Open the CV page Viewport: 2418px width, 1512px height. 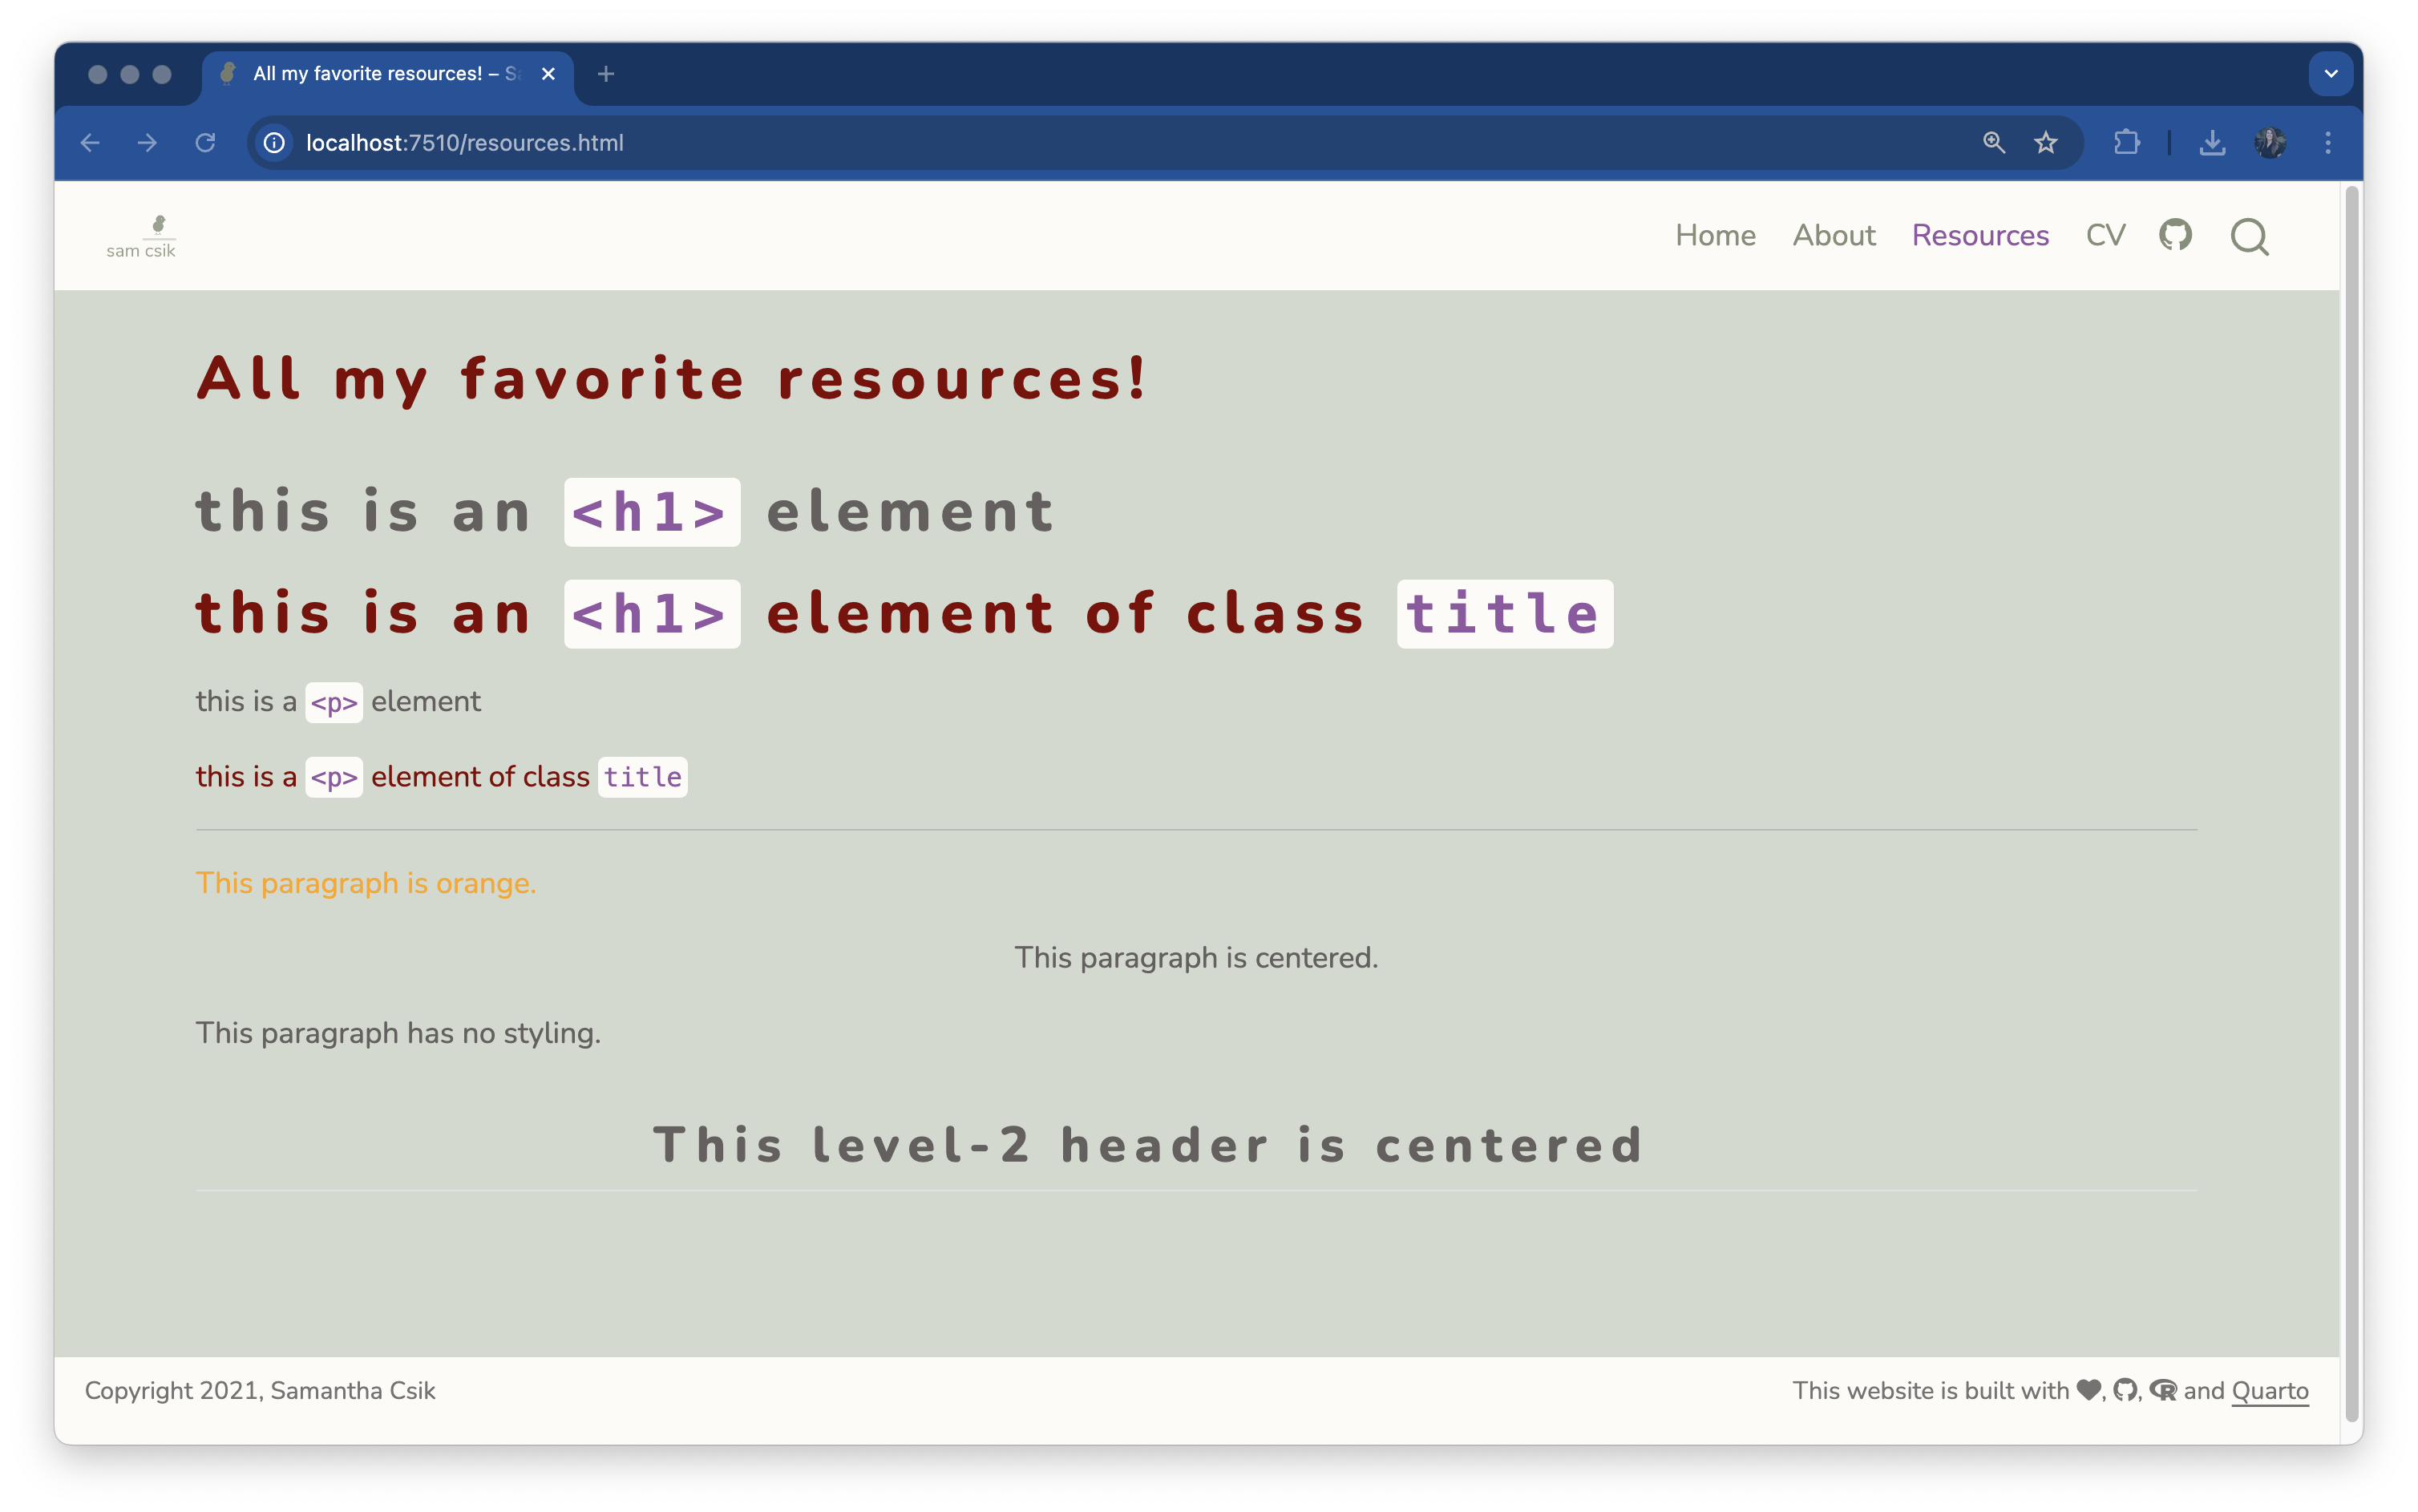[x=2105, y=235]
